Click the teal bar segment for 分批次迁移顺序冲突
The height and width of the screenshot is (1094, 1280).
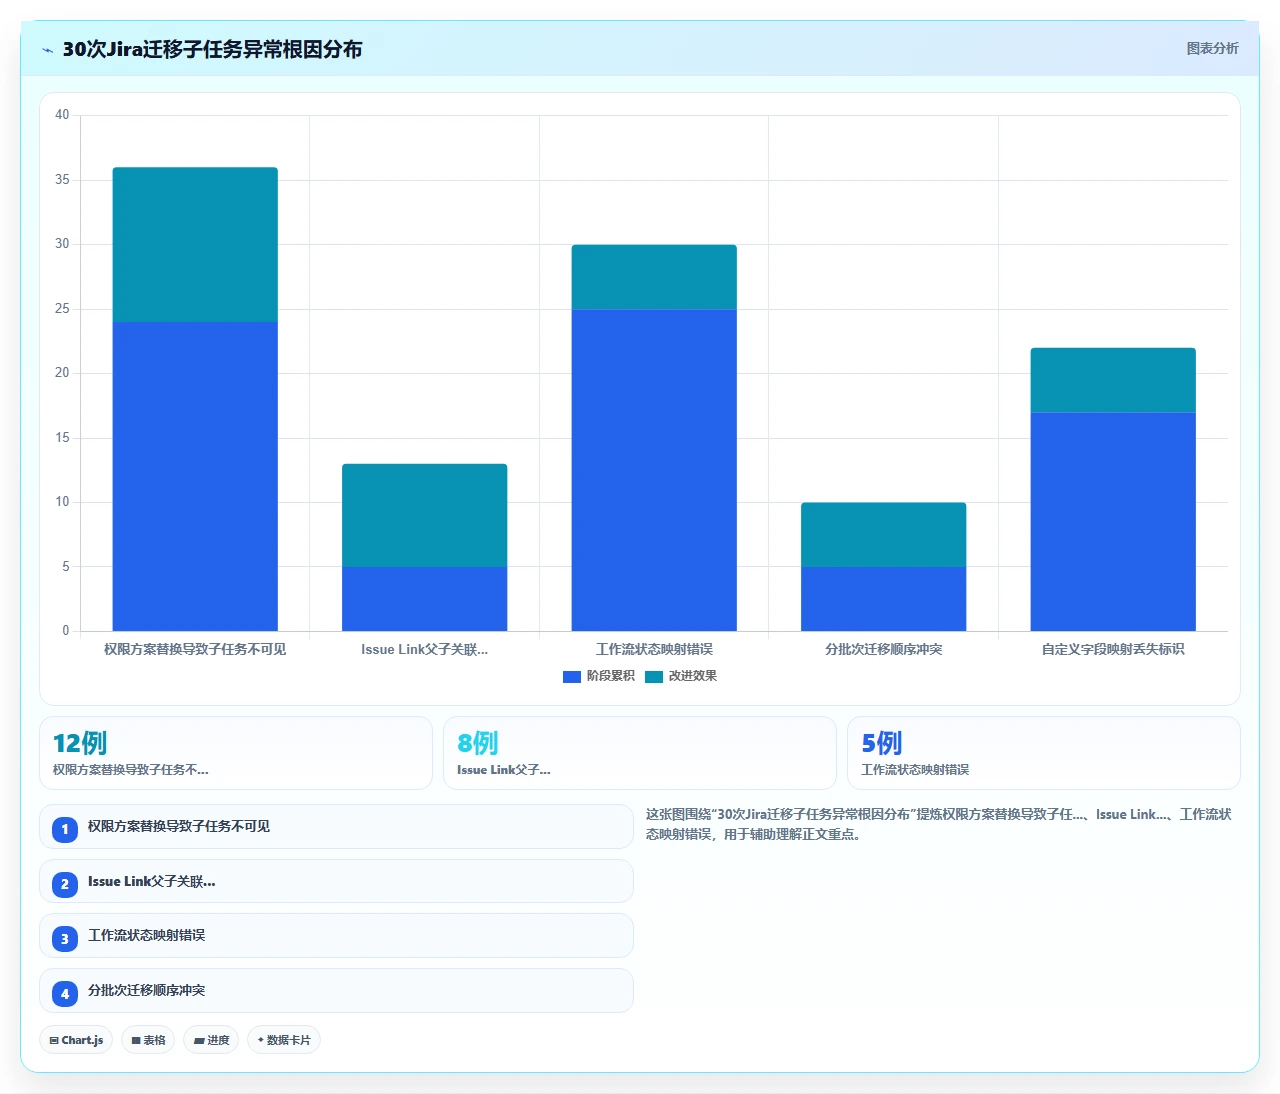(x=883, y=534)
